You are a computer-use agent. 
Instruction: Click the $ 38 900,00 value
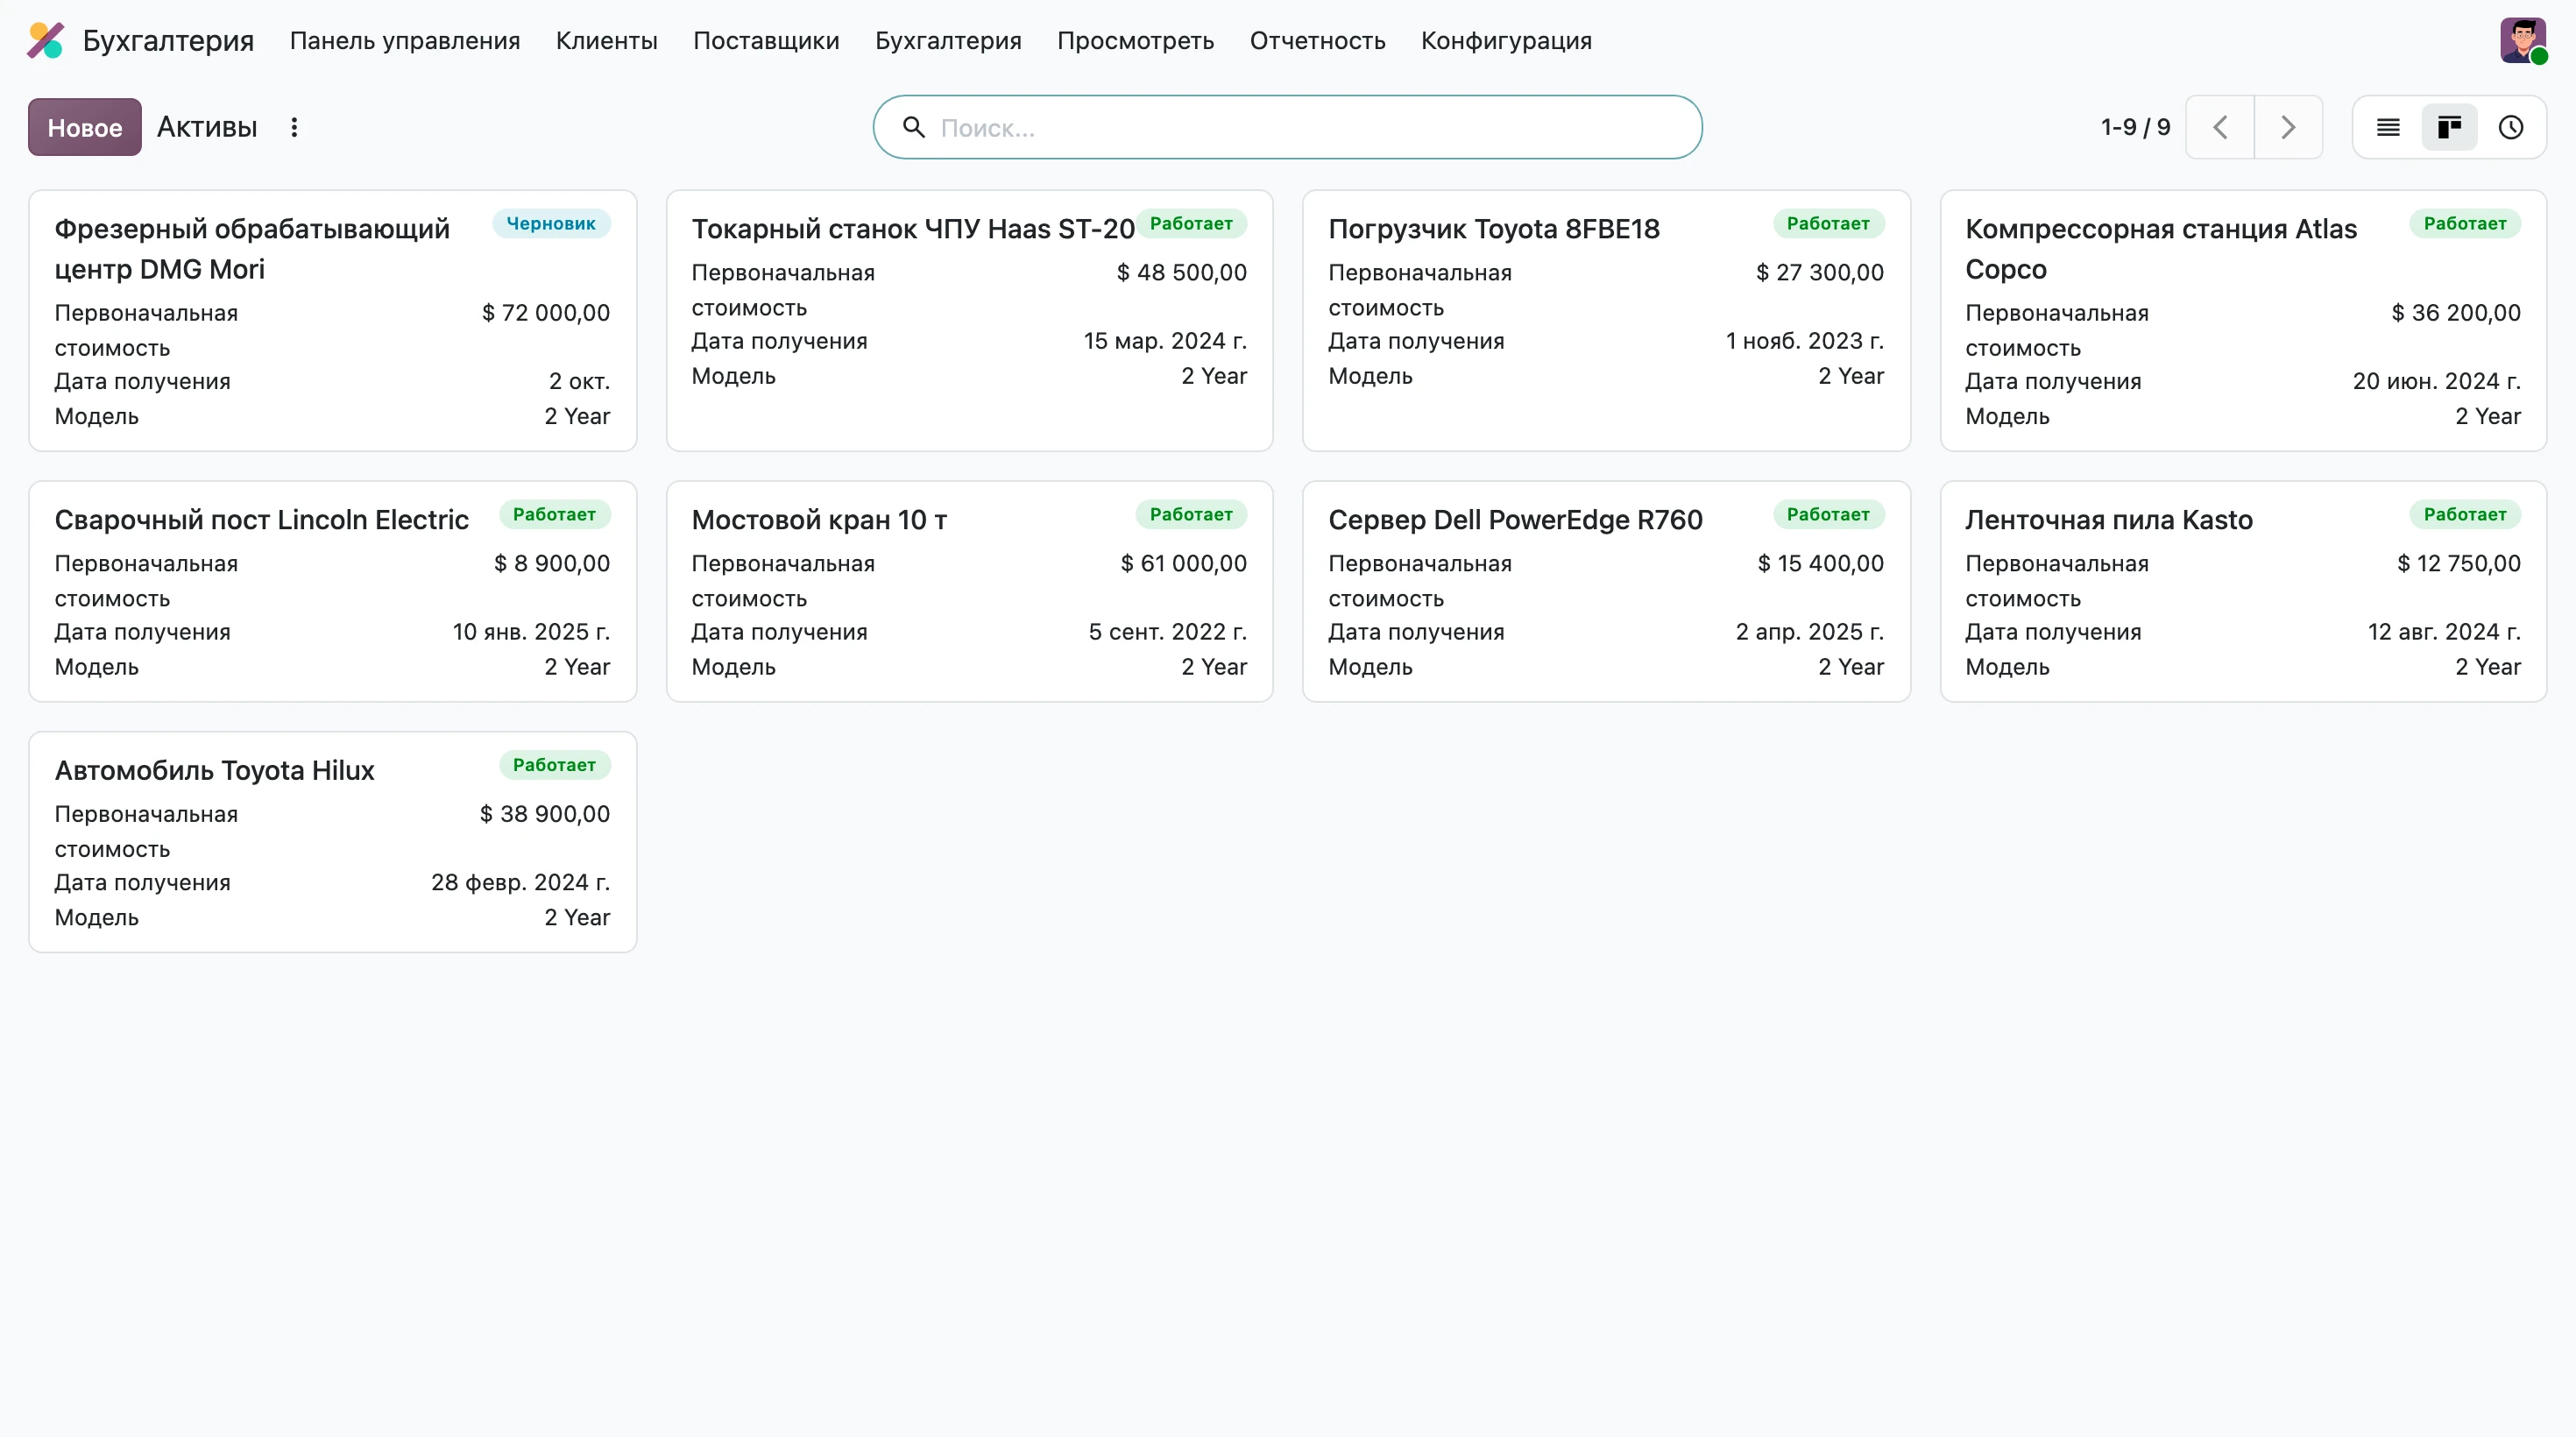click(545, 814)
